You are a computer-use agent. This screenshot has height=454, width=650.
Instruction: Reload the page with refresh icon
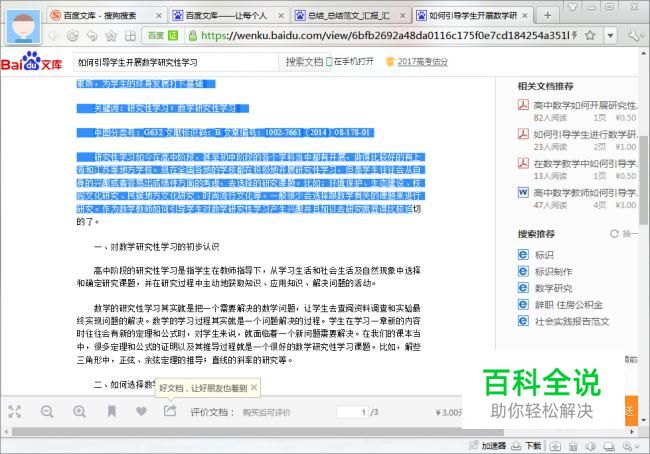(x=73, y=36)
